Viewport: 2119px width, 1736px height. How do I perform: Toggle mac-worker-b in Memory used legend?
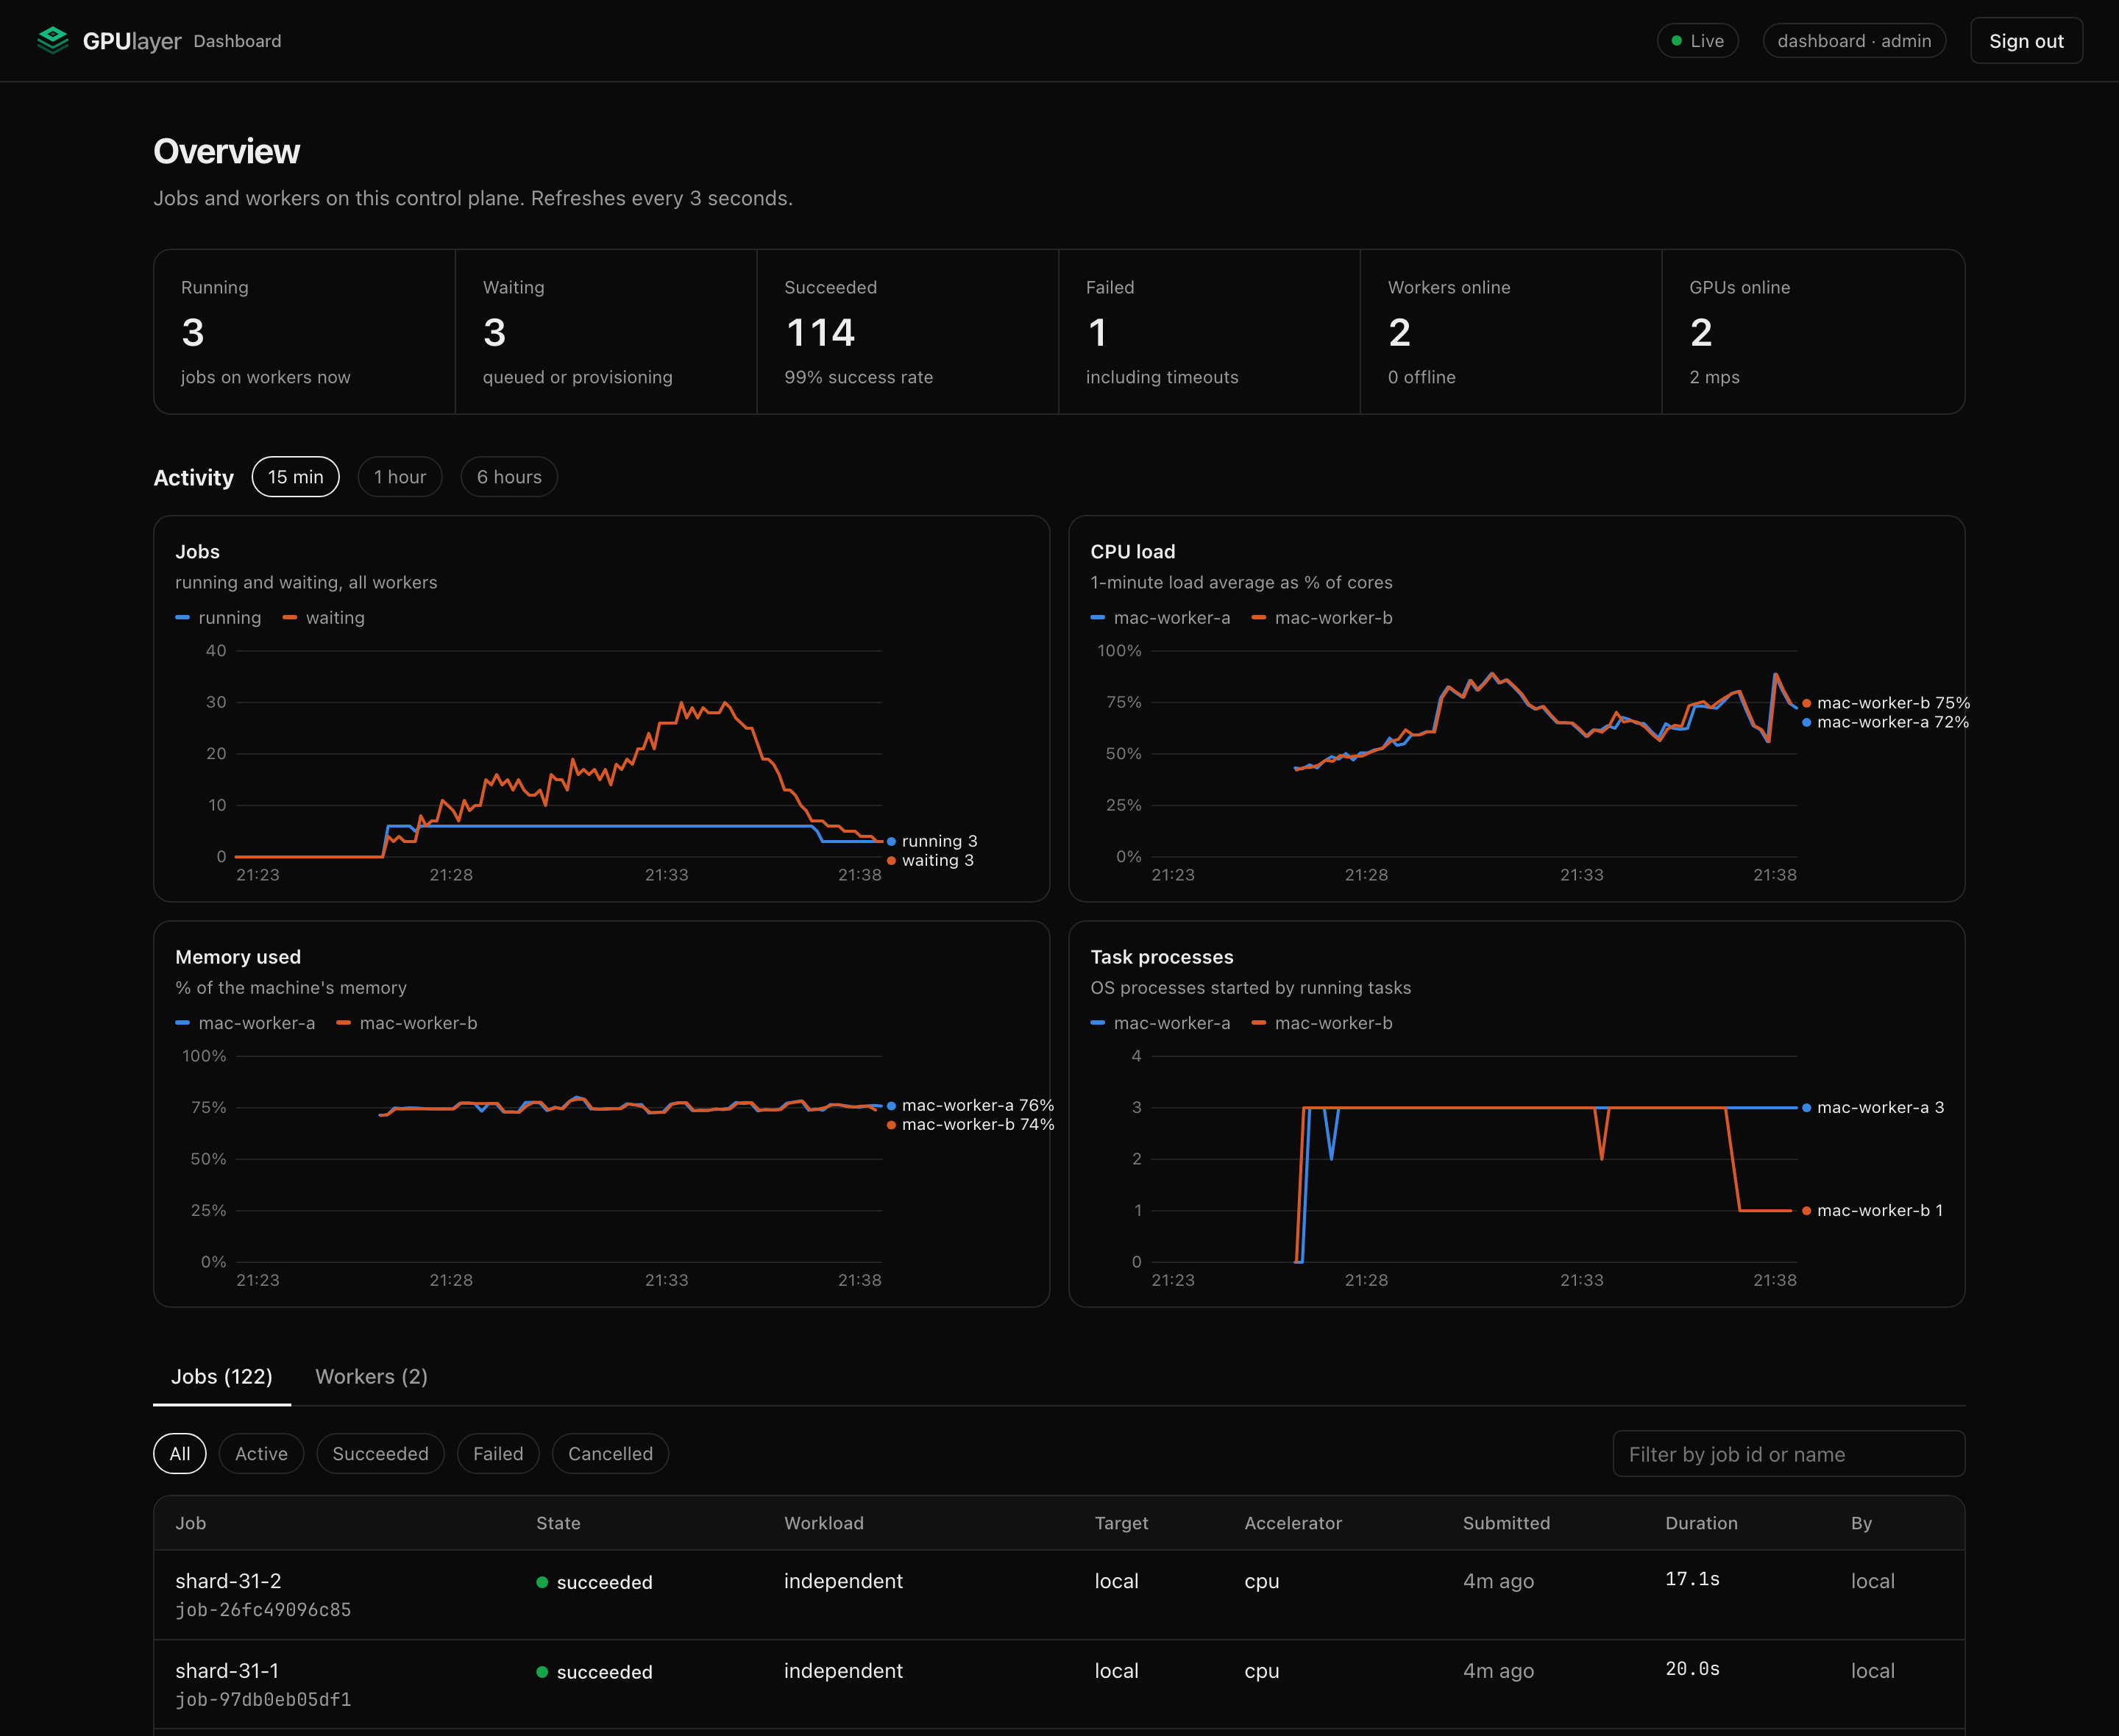click(x=407, y=1023)
